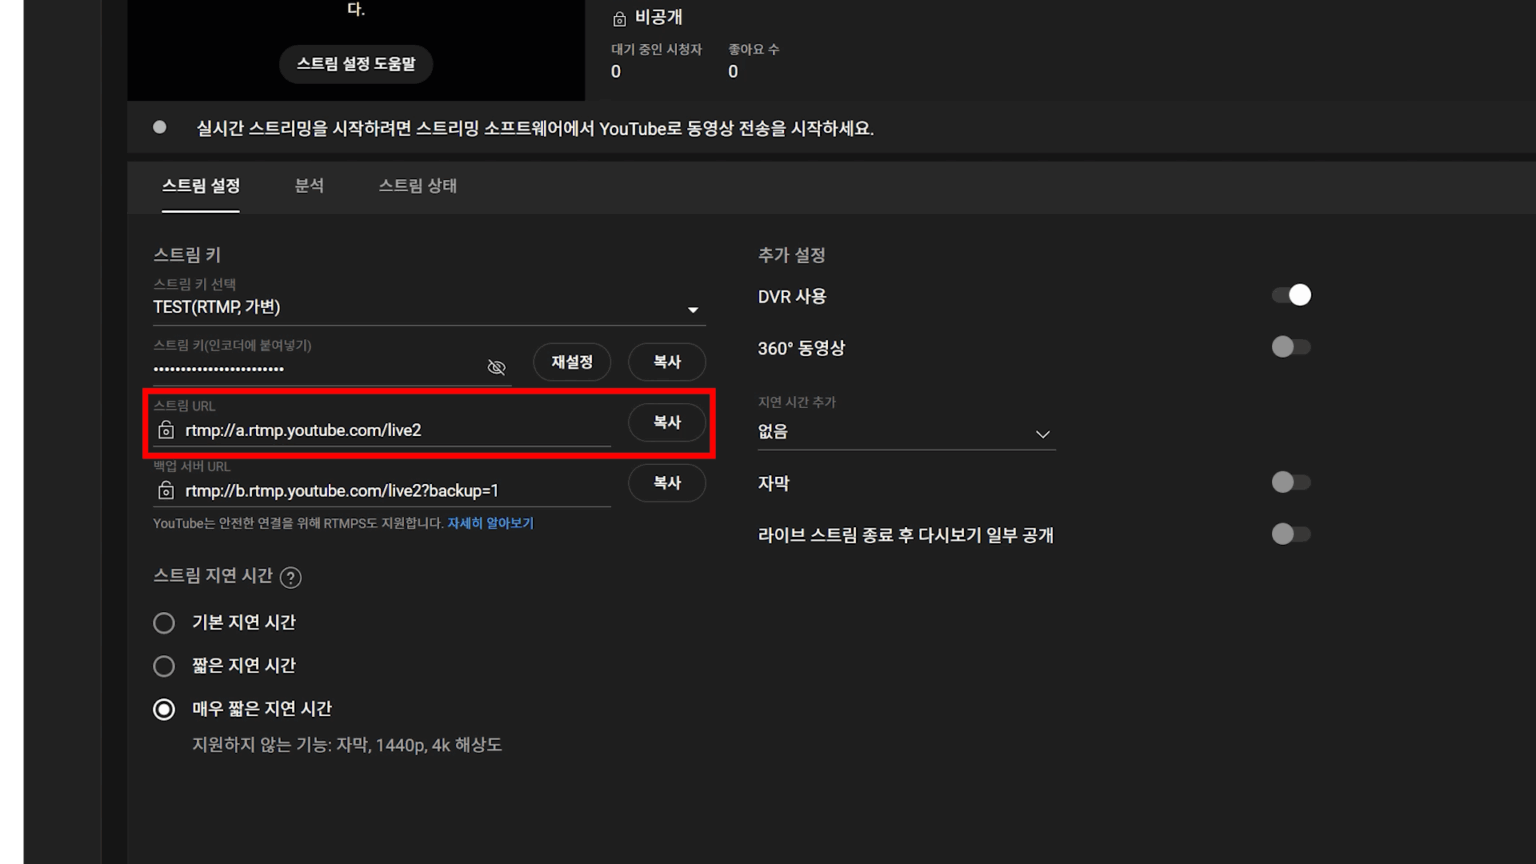Reveal the hidden stream key
The height and width of the screenshot is (864, 1536).
(x=496, y=367)
